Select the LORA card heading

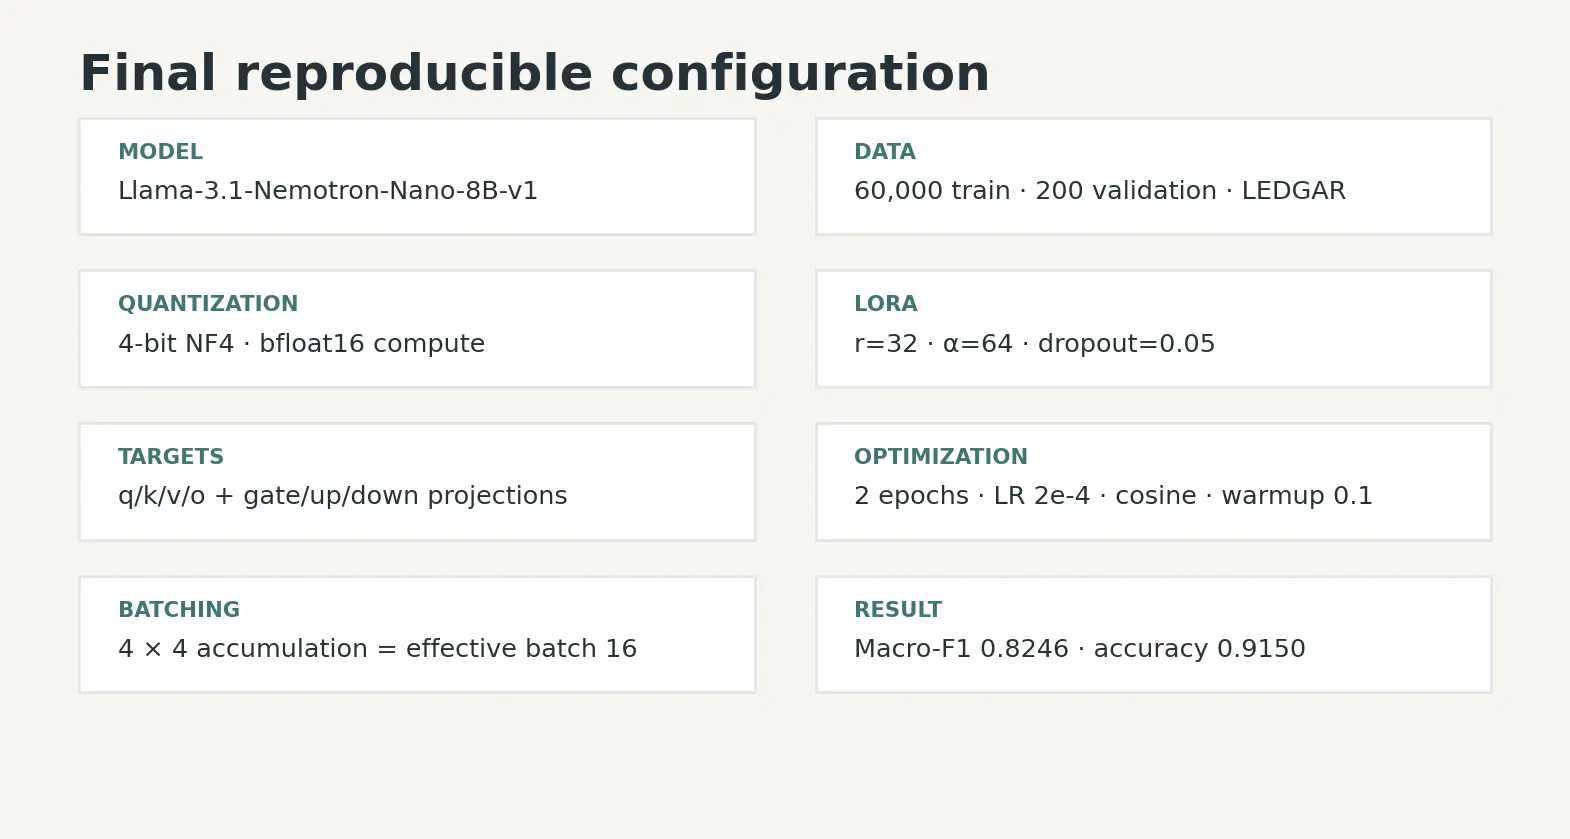pyautogui.click(x=885, y=304)
